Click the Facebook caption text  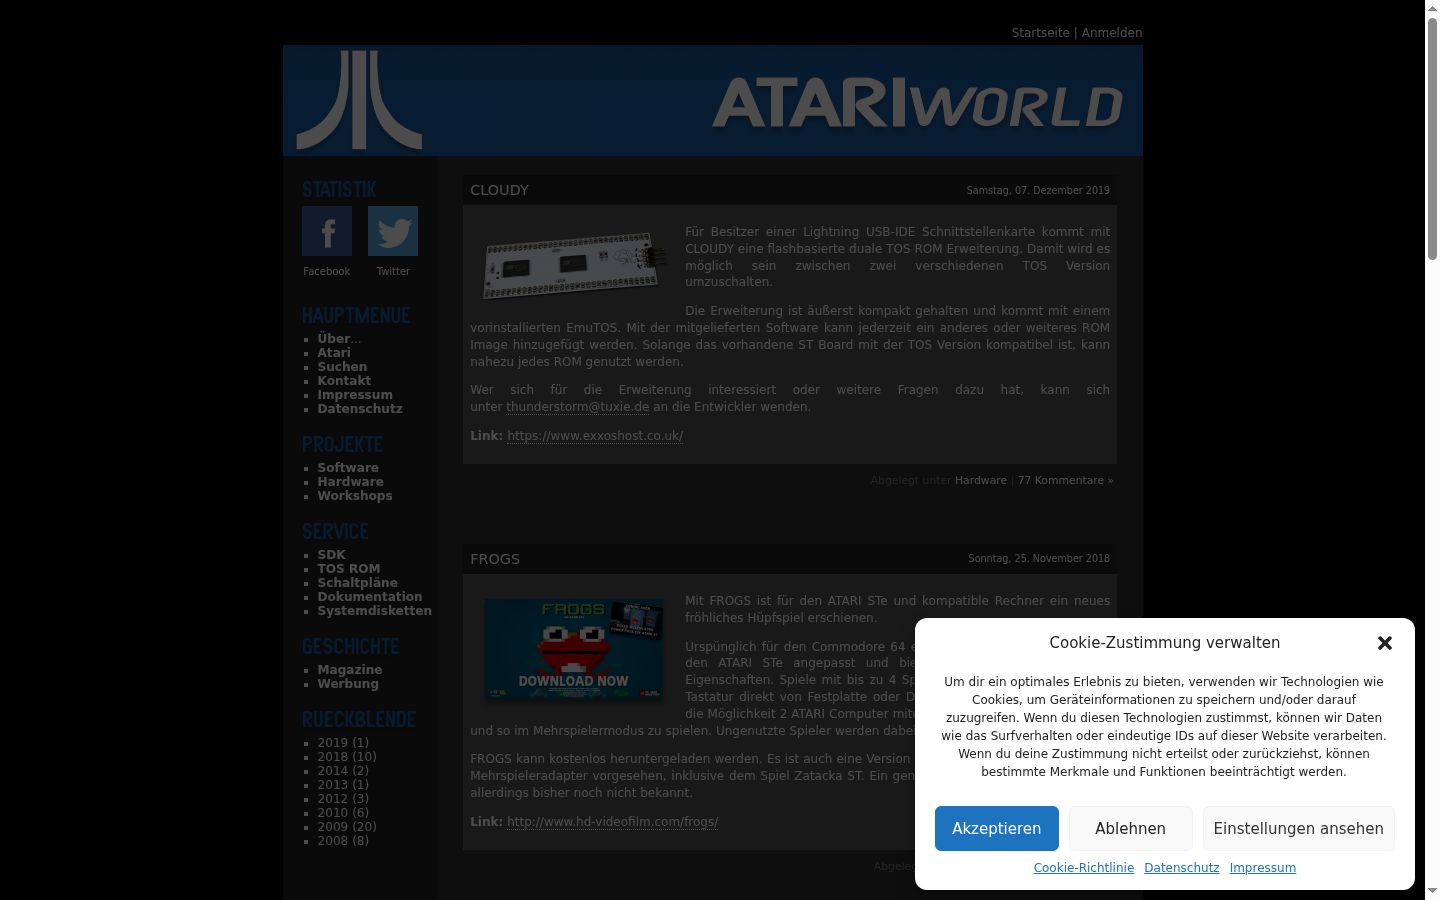327,272
